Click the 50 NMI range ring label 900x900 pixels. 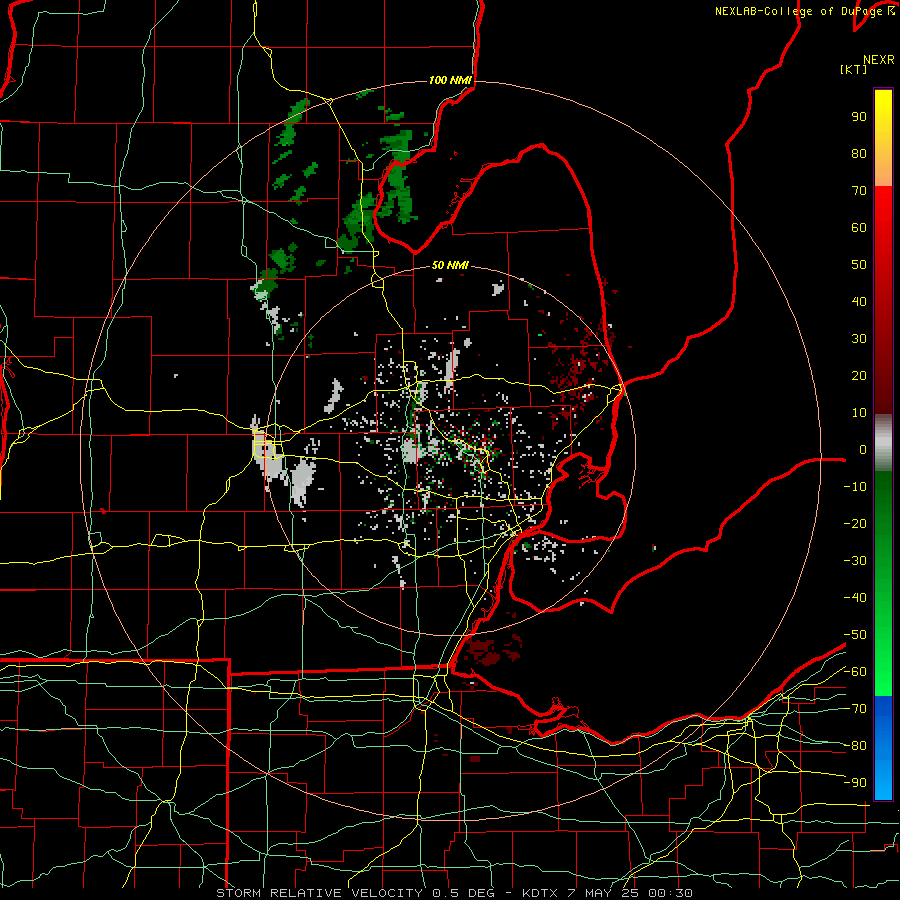(450, 265)
